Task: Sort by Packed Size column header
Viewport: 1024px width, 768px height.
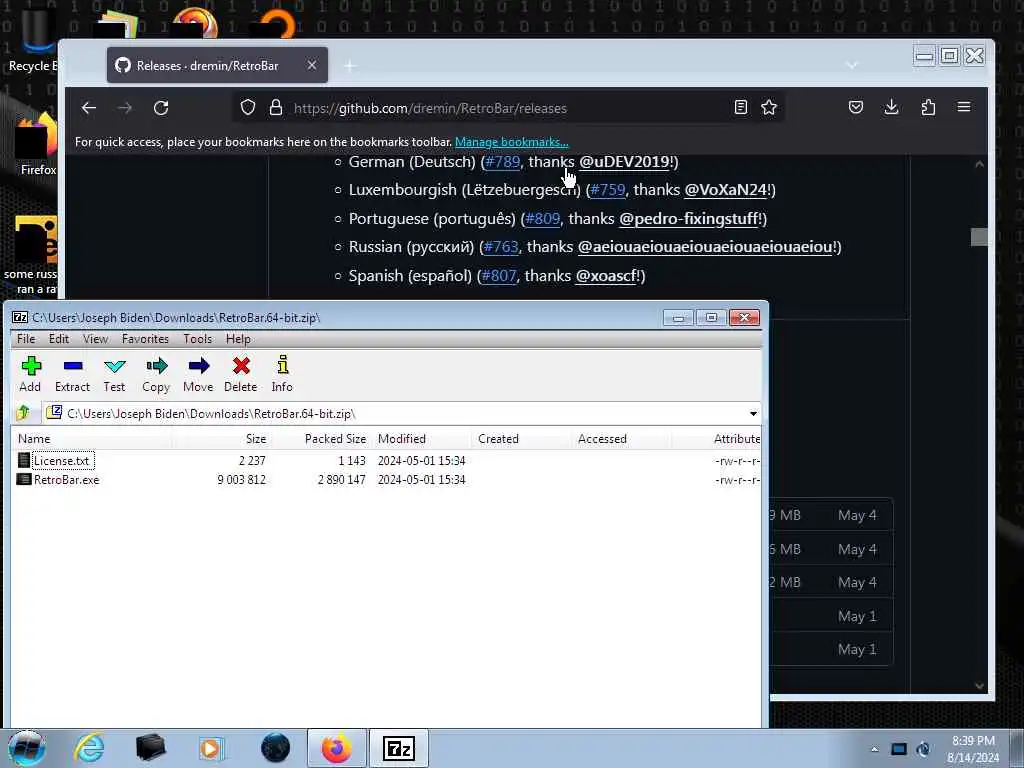Action: pyautogui.click(x=322, y=439)
